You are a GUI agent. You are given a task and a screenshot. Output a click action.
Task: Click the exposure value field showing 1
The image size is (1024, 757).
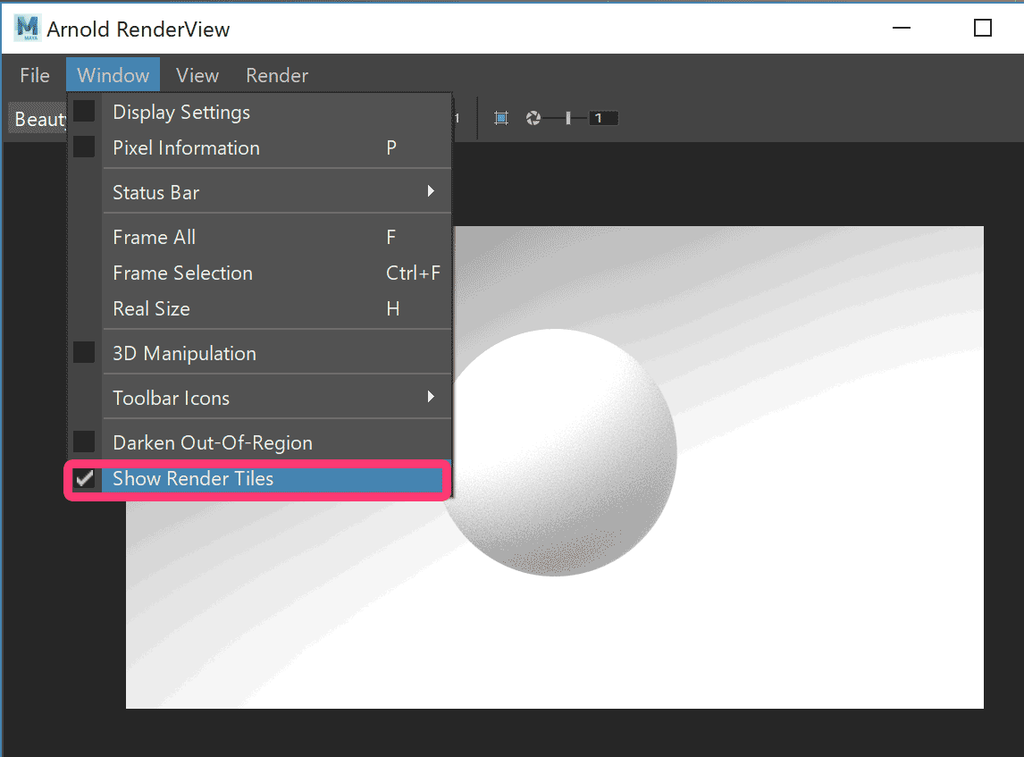coord(603,118)
